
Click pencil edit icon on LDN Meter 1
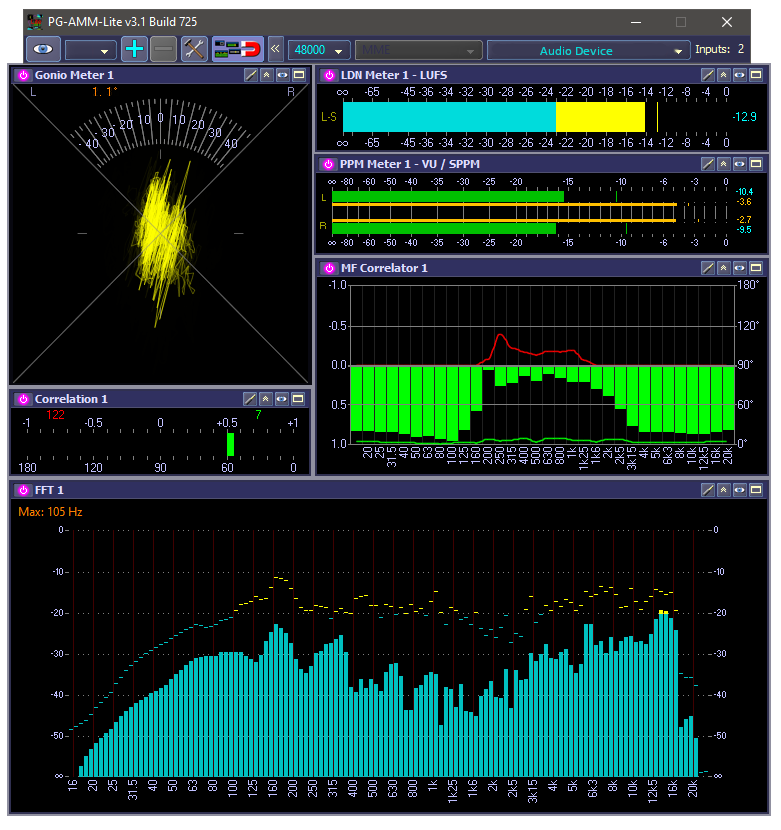tap(708, 75)
